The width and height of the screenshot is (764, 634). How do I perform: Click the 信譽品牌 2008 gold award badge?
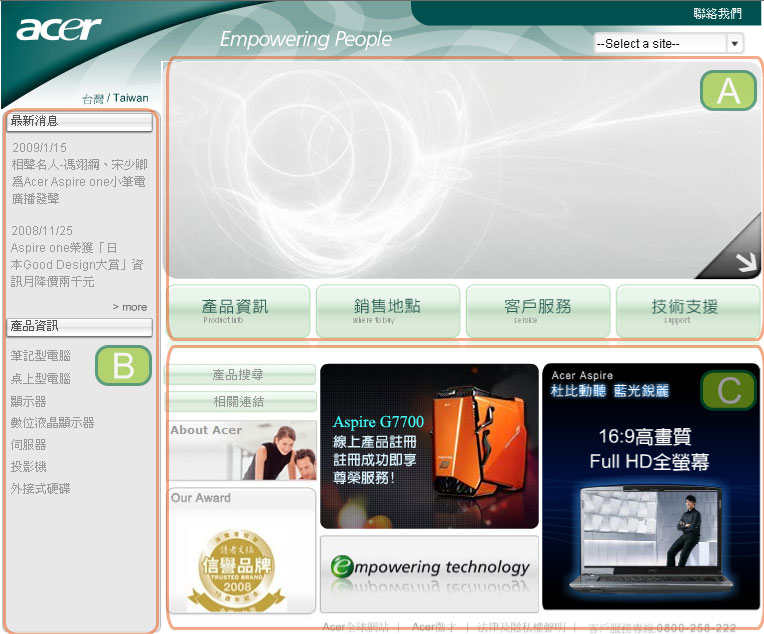pos(237,570)
